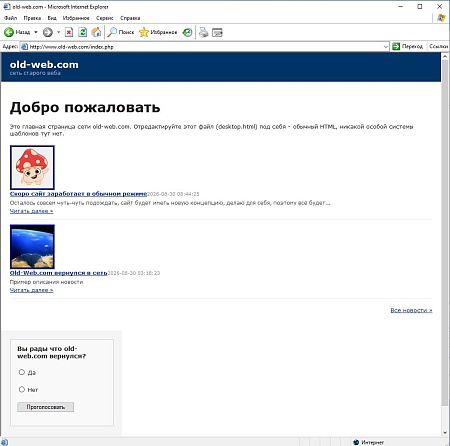Click the 'Интернет' status bar text
The height and width of the screenshot is (446, 450).
pos(372,442)
